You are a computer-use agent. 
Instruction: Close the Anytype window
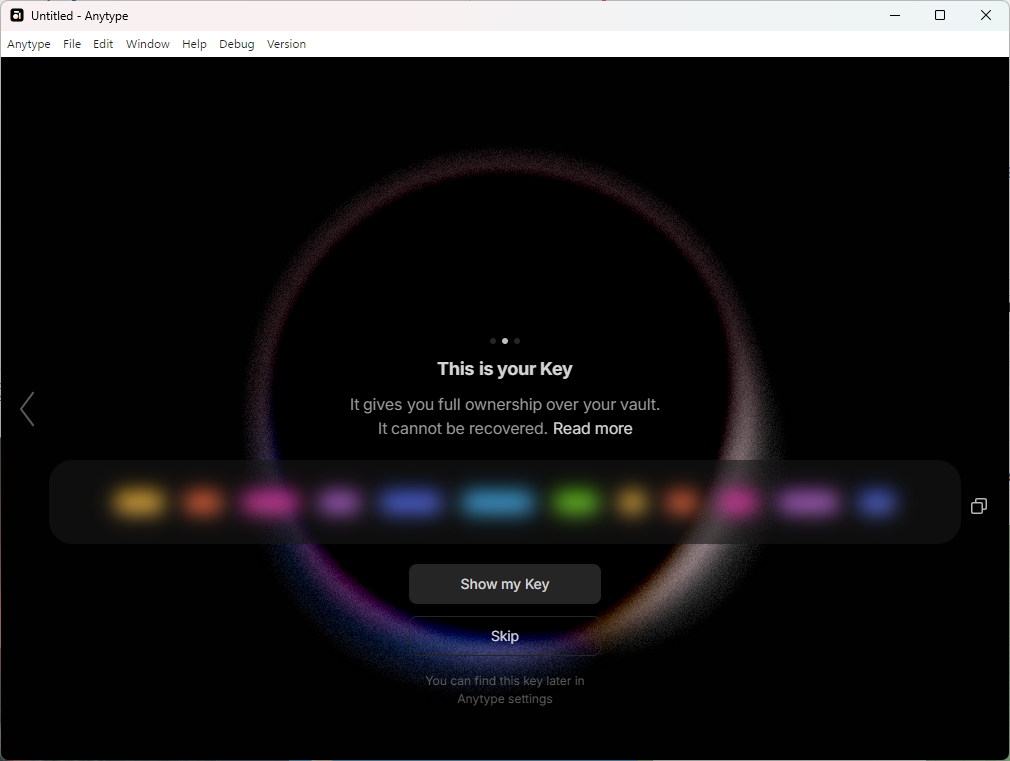click(x=986, y=15)
